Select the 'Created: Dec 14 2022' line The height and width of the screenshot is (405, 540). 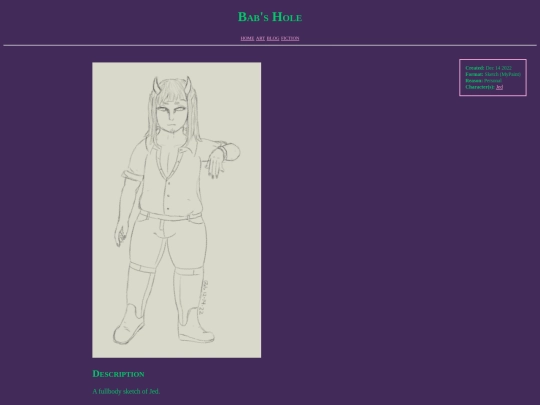tap(488, 68)
